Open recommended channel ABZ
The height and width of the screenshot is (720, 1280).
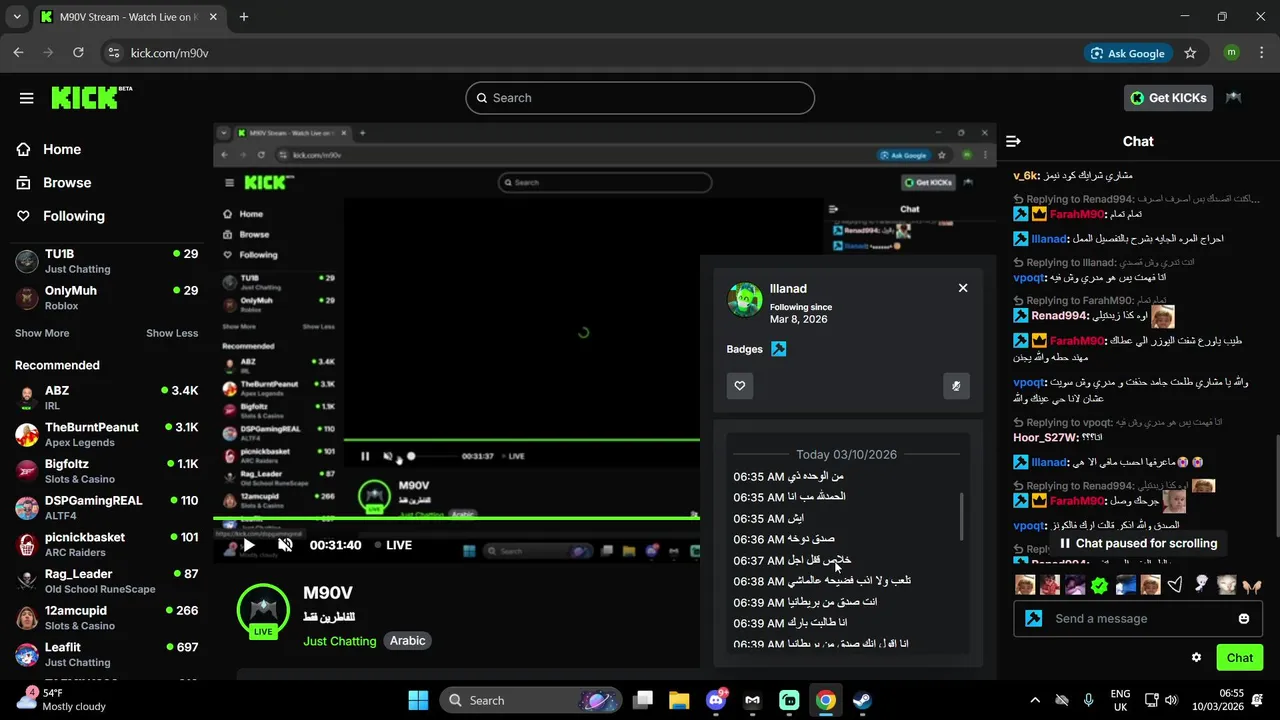[x=106, y=398]
